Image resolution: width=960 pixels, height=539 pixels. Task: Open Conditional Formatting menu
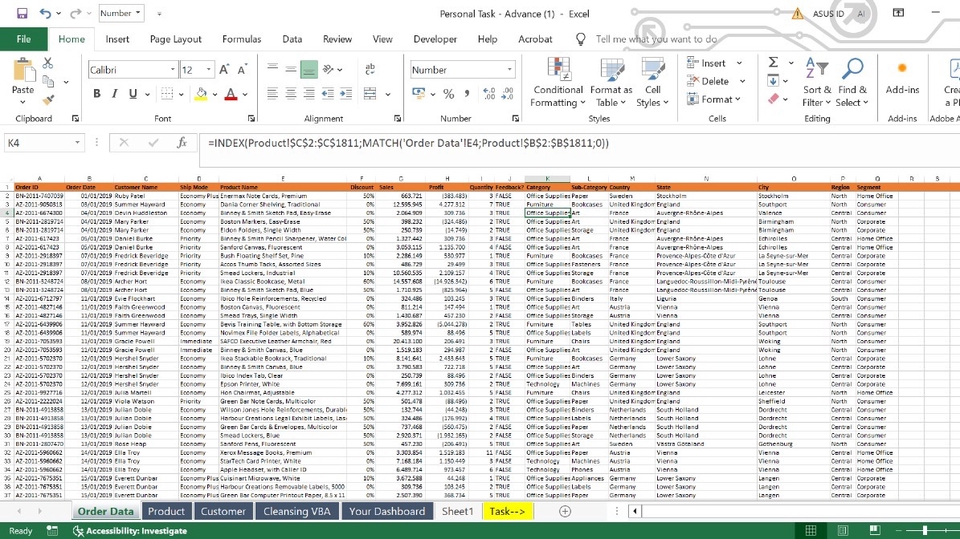point(558,83)
